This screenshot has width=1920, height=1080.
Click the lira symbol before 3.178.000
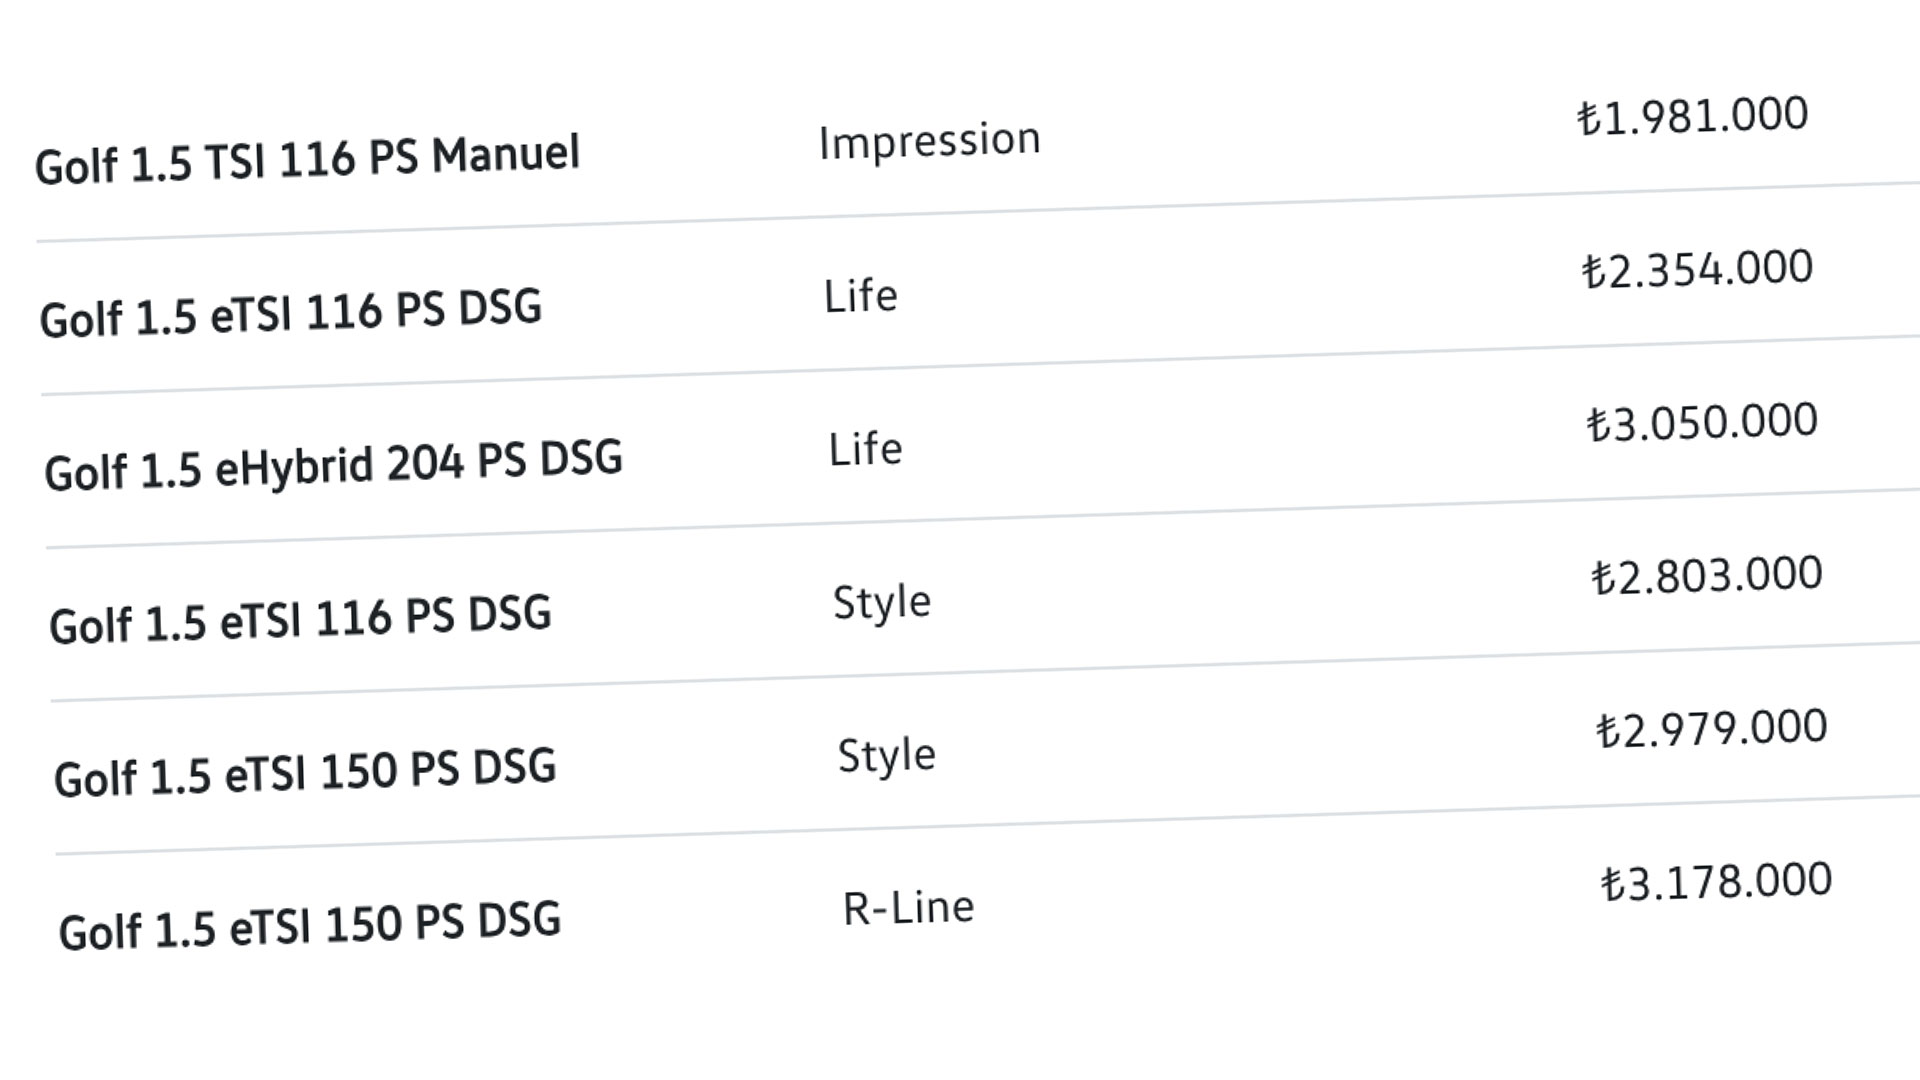coord(1613,885)
